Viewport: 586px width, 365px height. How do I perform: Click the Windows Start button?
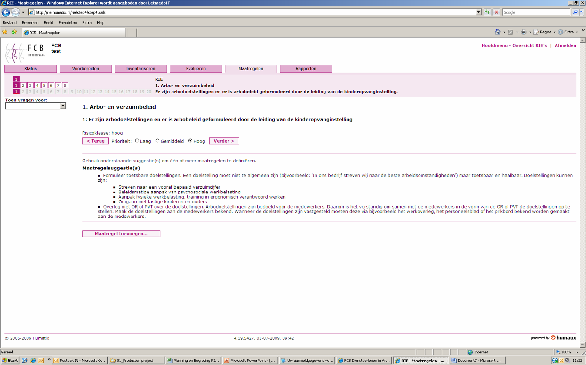pyautogui.click(x=10, y=361)
